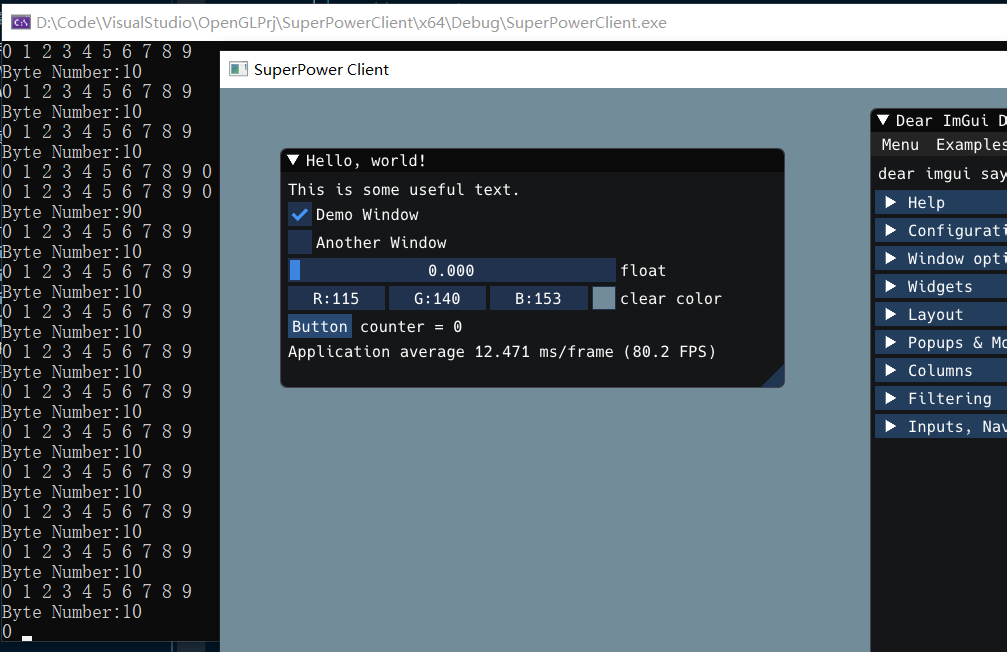Click the R:115 red value field

tap(336, 299)
